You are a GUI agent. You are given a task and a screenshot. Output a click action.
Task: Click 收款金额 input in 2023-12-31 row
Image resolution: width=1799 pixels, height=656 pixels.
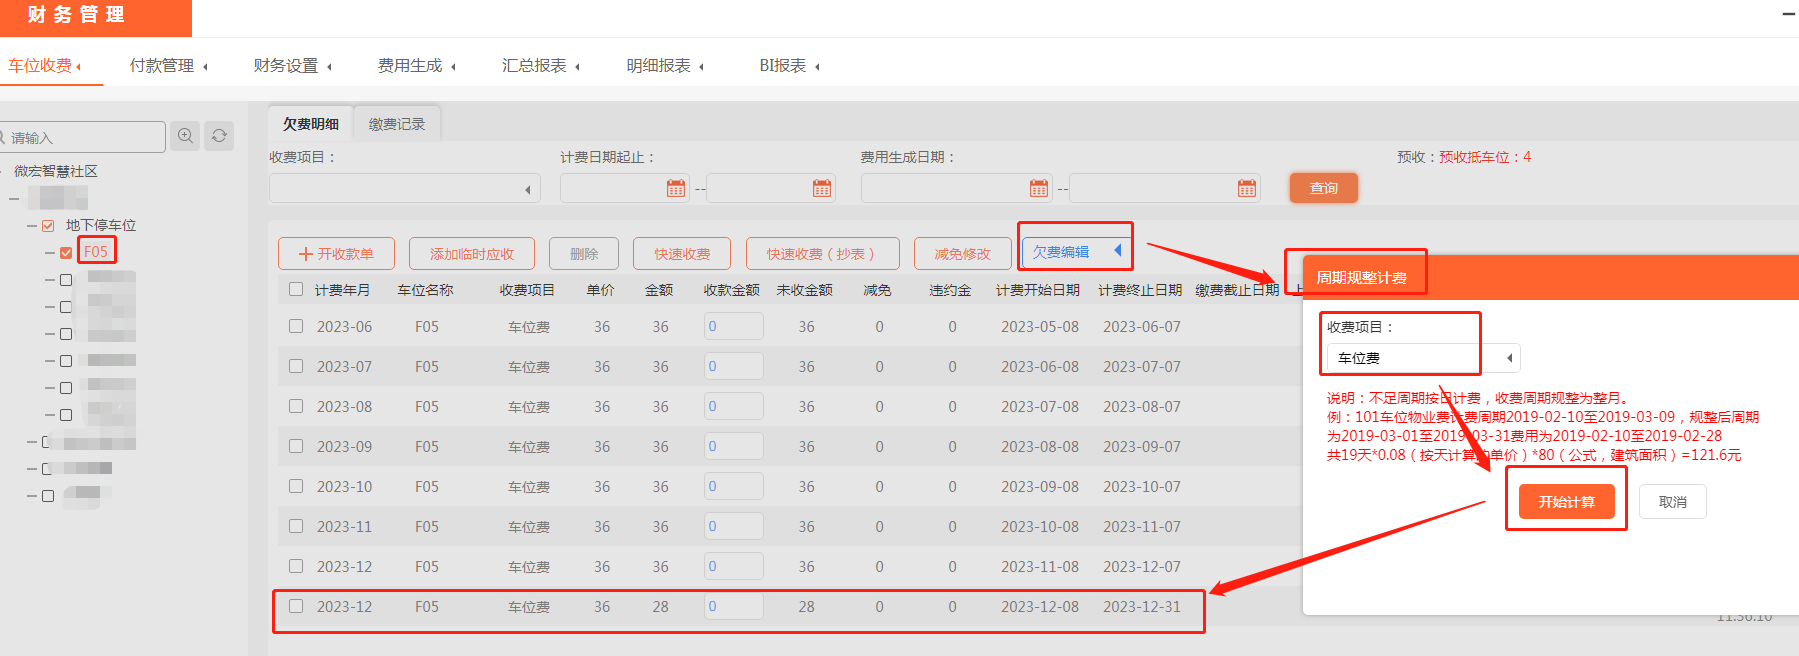point(734,606)
